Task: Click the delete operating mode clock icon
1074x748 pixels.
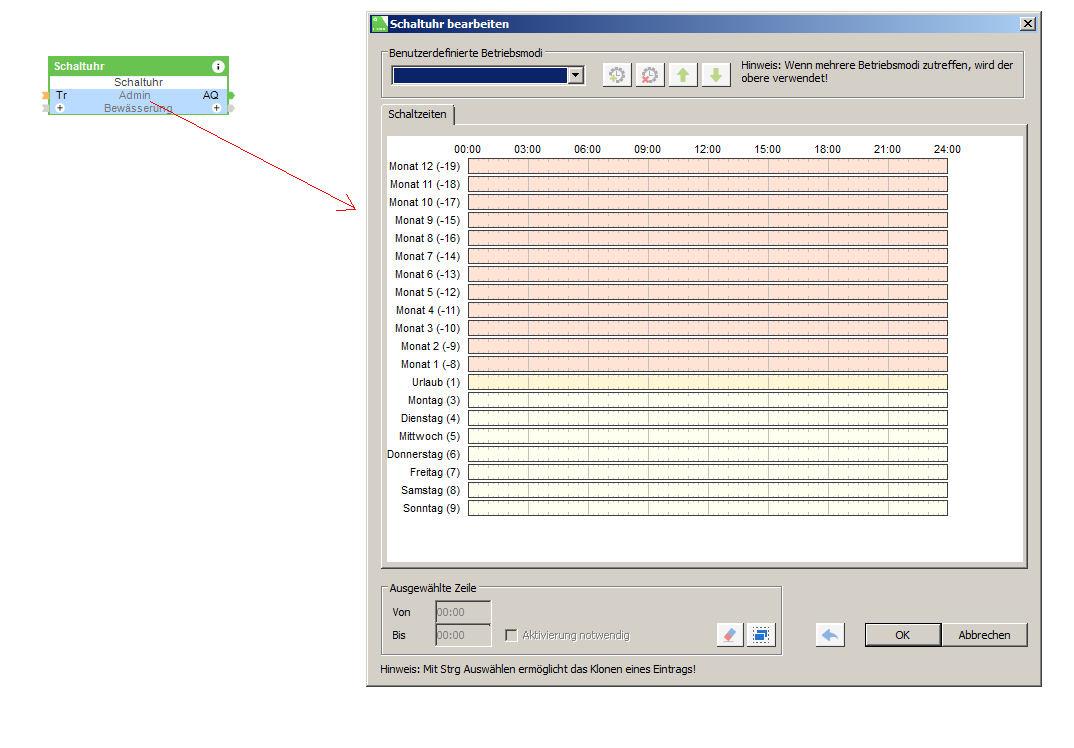Action: (650, 75)
